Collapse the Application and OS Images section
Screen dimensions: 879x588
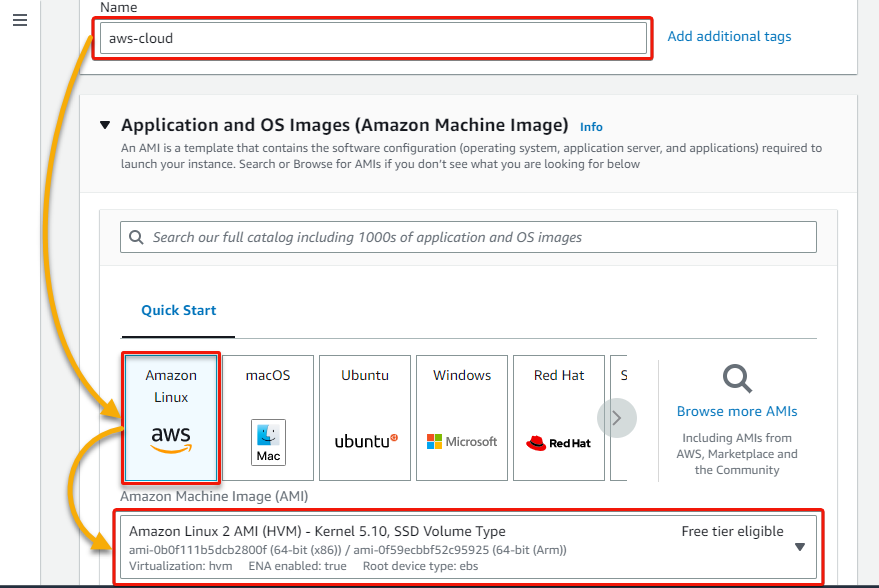point(105,124)
